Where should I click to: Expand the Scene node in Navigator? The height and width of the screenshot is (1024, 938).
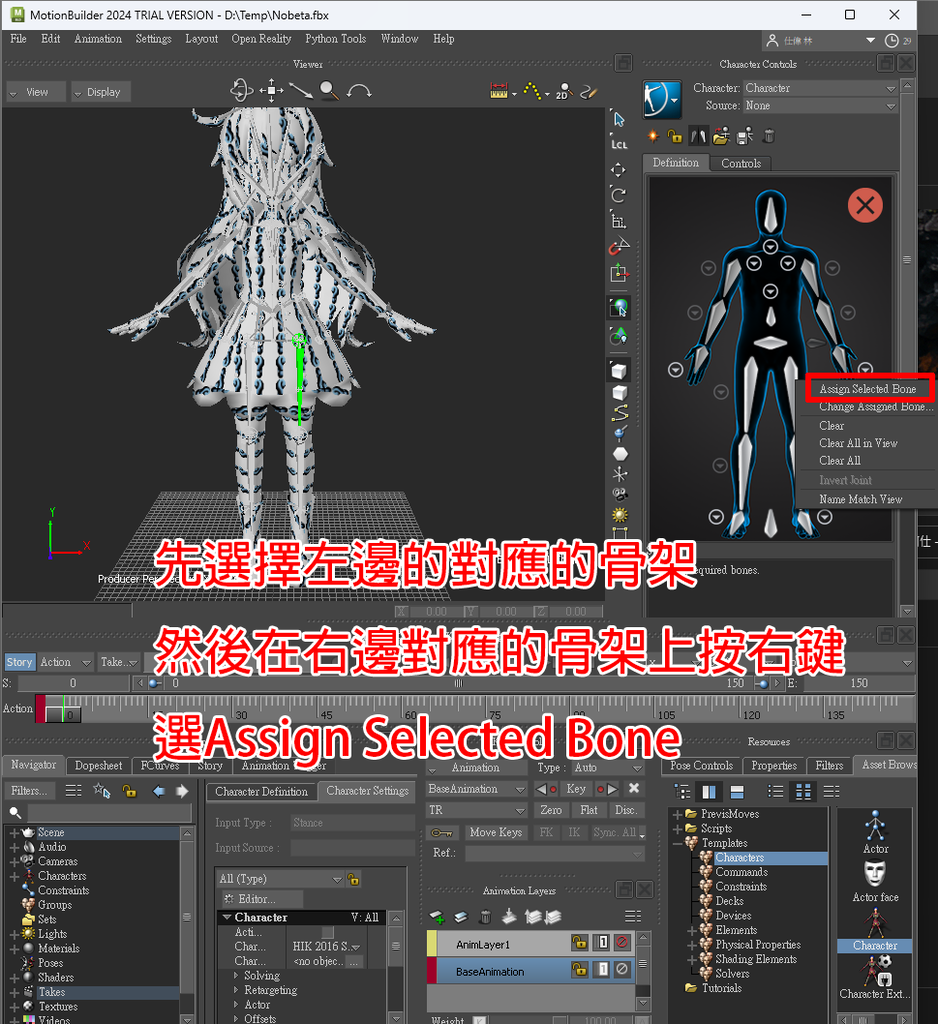tap(14, 833)
